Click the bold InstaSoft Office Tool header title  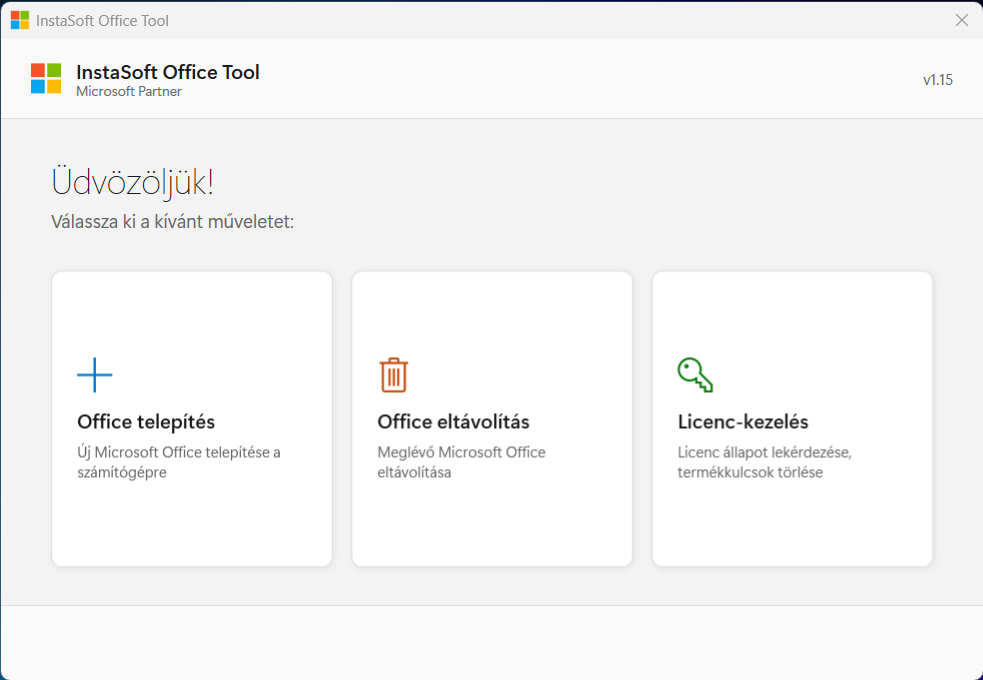[x=168, y=72]
